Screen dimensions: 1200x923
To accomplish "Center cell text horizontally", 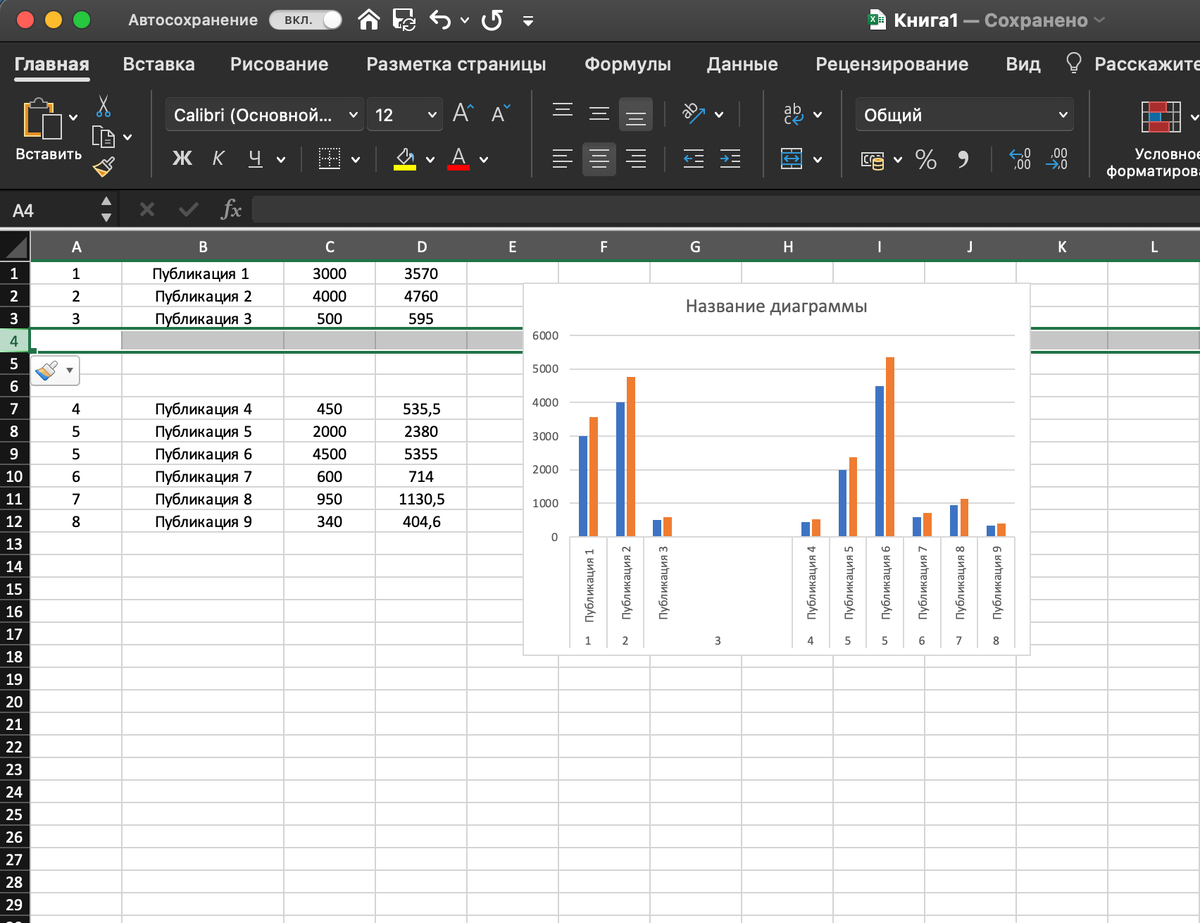I will coord(599,159).
